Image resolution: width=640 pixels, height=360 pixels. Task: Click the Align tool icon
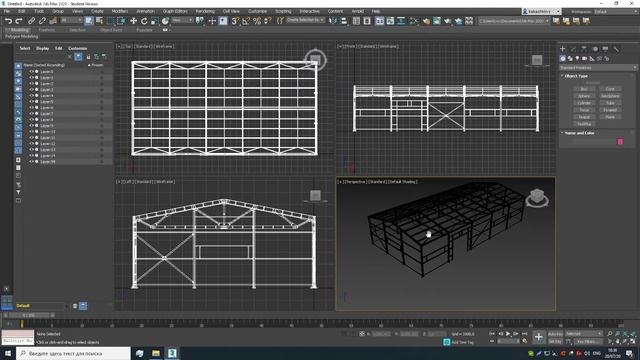coord(344,21)
